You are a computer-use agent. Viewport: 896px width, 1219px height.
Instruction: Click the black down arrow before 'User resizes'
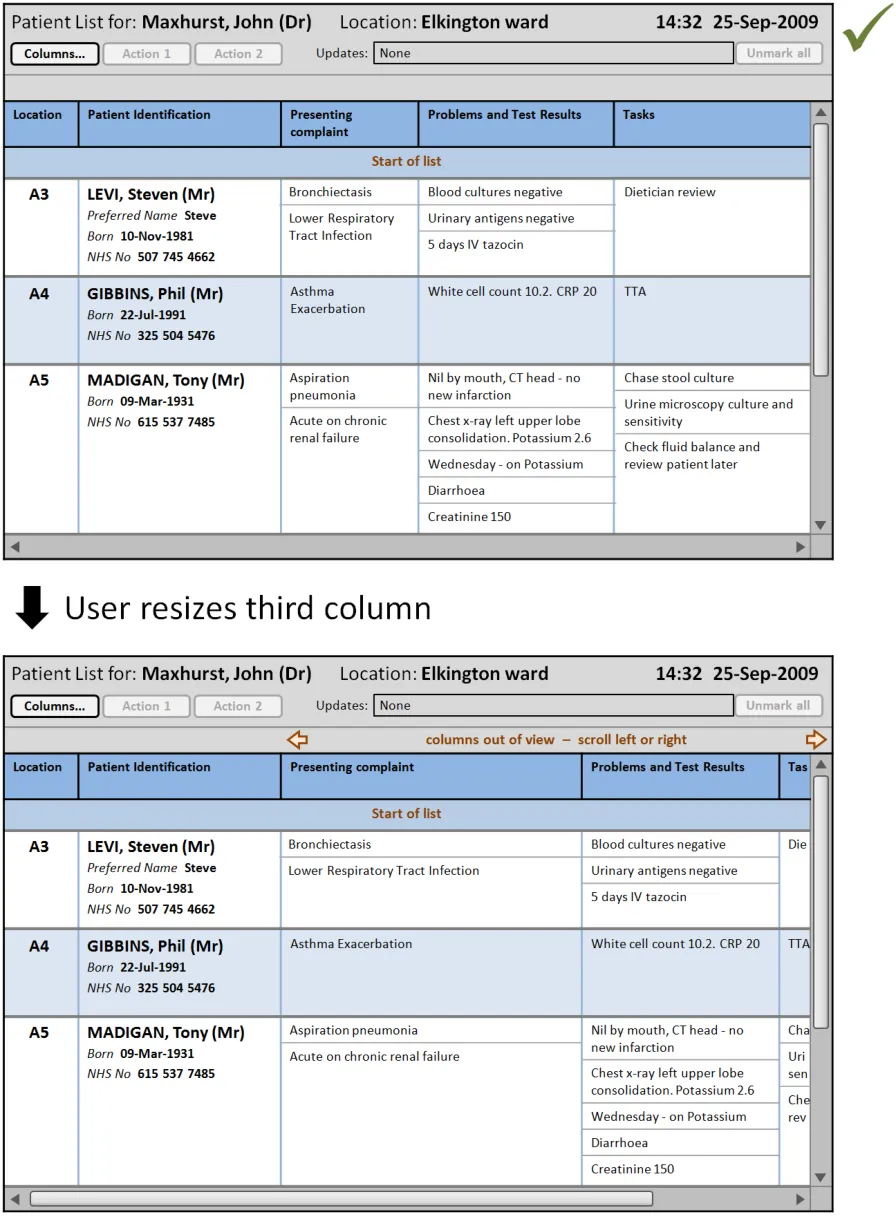[x=32, y=608]
